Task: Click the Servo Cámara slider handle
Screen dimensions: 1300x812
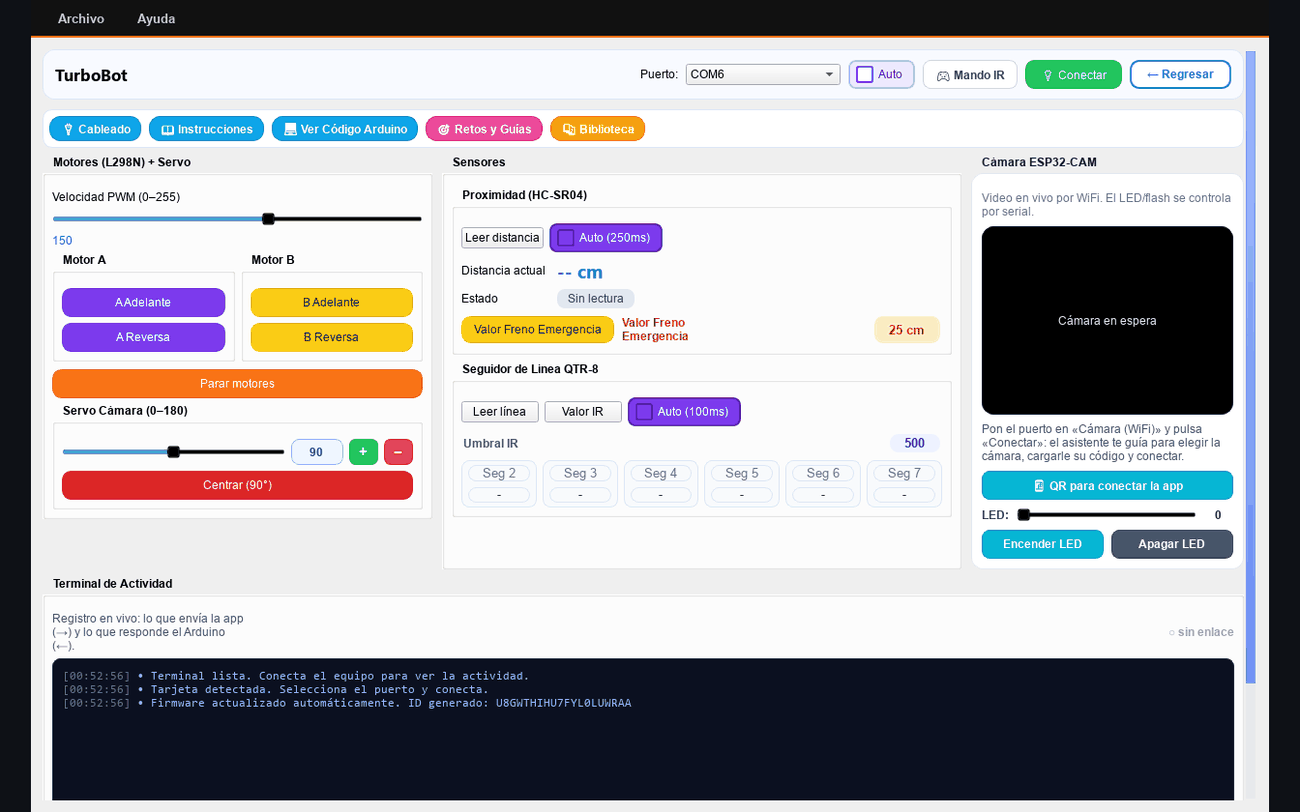Action: click(x=173, y=452)
